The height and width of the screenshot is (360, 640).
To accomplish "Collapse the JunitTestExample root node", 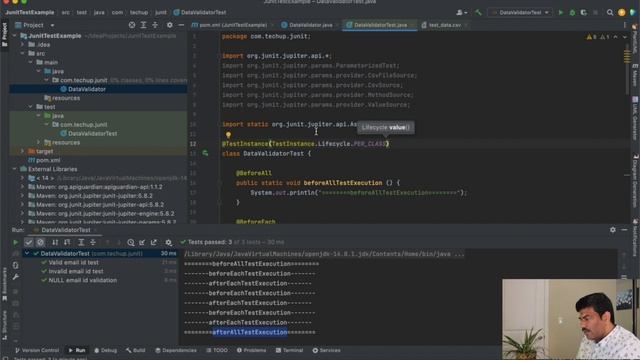I will coord(15,36).
